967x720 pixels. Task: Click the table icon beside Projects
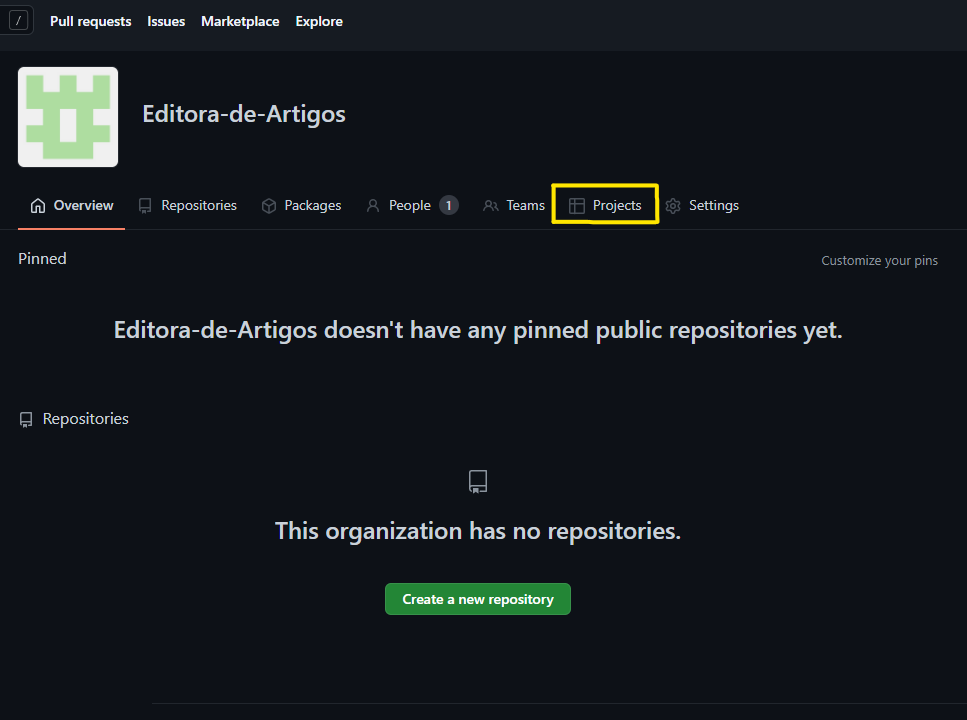point(577,206)
